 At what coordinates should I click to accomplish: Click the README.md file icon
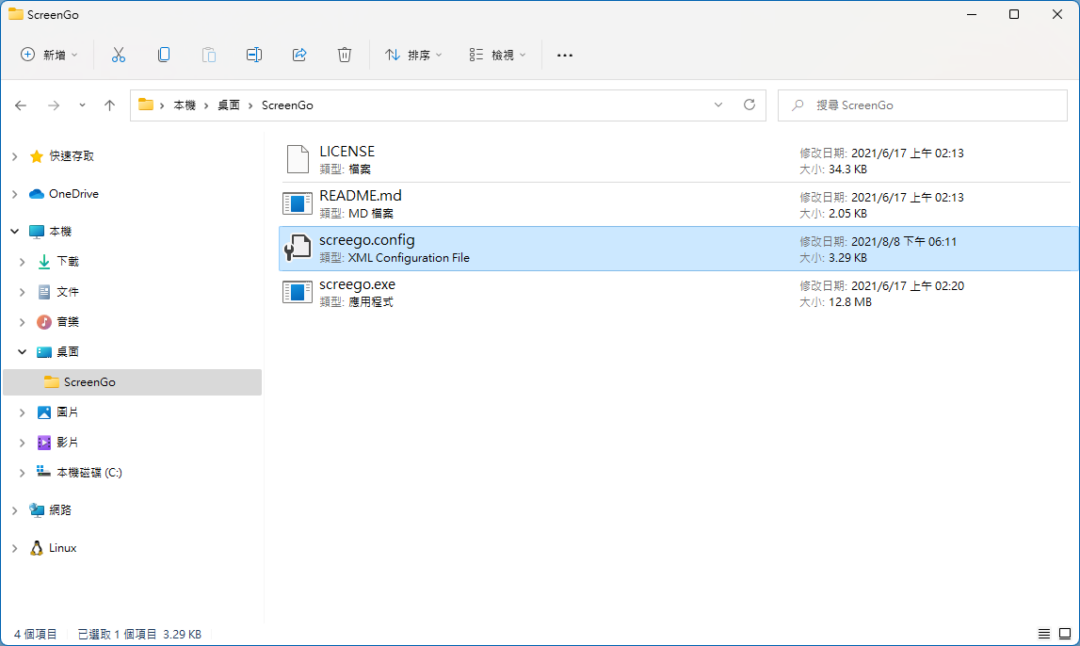(298, 204)
